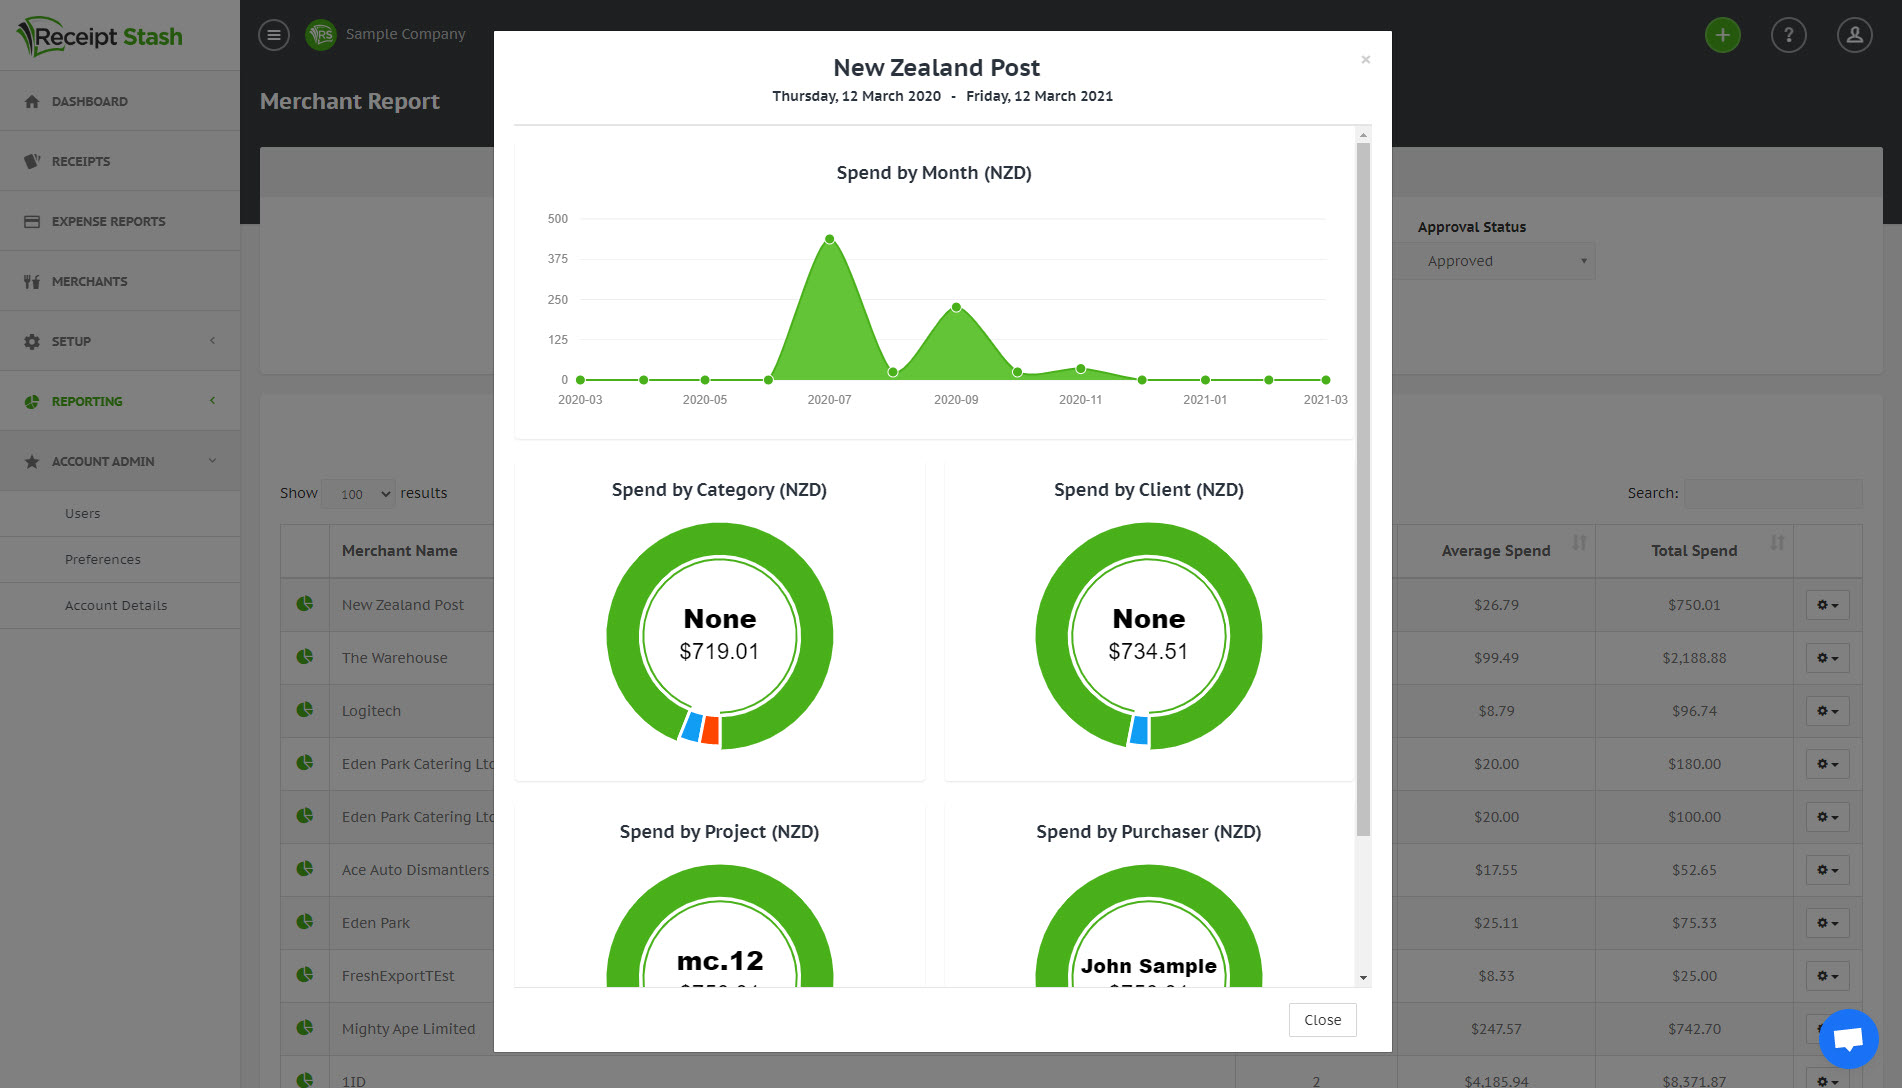Image resolution: width=1902 pixels, height=1088 pixels.
Task: Click the dialog scrollbar down arrow
Action: 1363,978
